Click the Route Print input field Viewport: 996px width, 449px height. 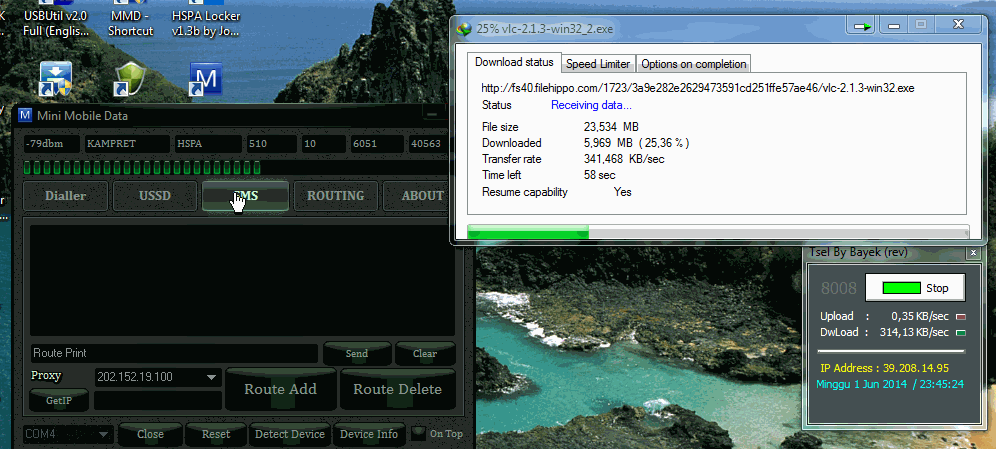tap(174, 353)
